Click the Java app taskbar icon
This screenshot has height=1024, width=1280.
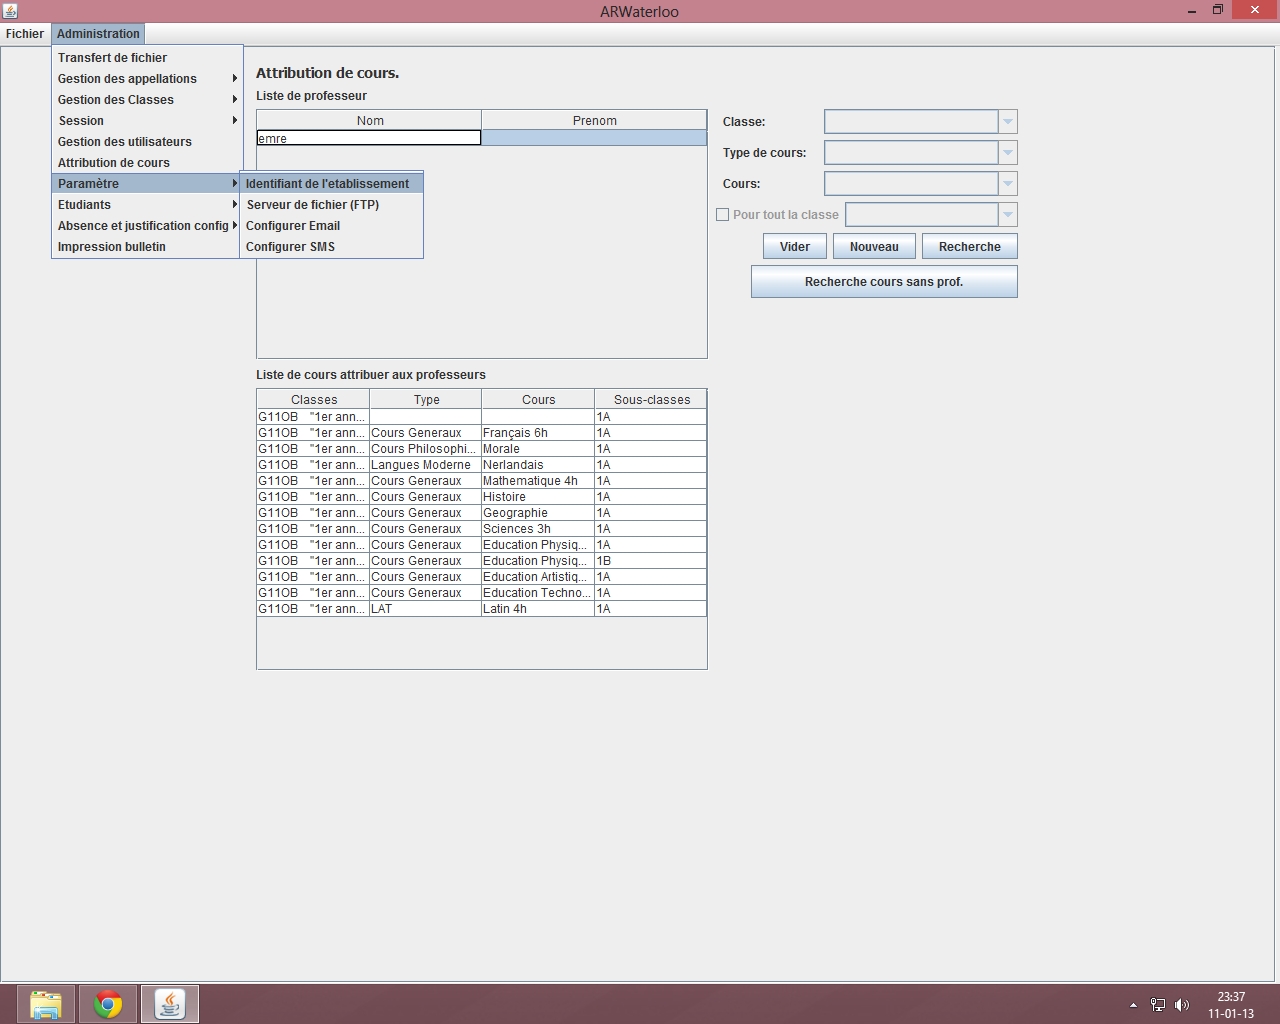pyautogui.click(x=170, y=1003)
